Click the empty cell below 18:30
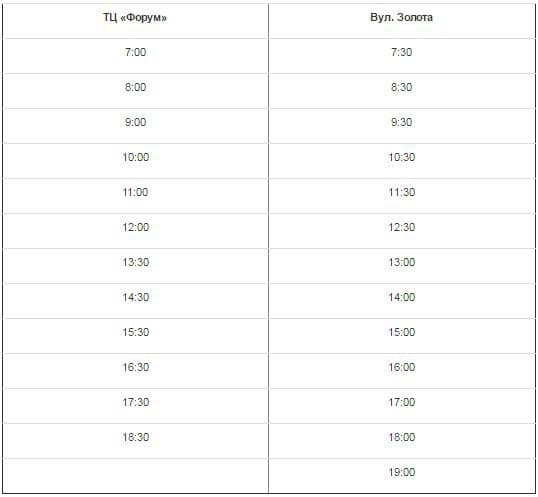Viewport: 538px width, 497px height. click(x=135, y=476)
